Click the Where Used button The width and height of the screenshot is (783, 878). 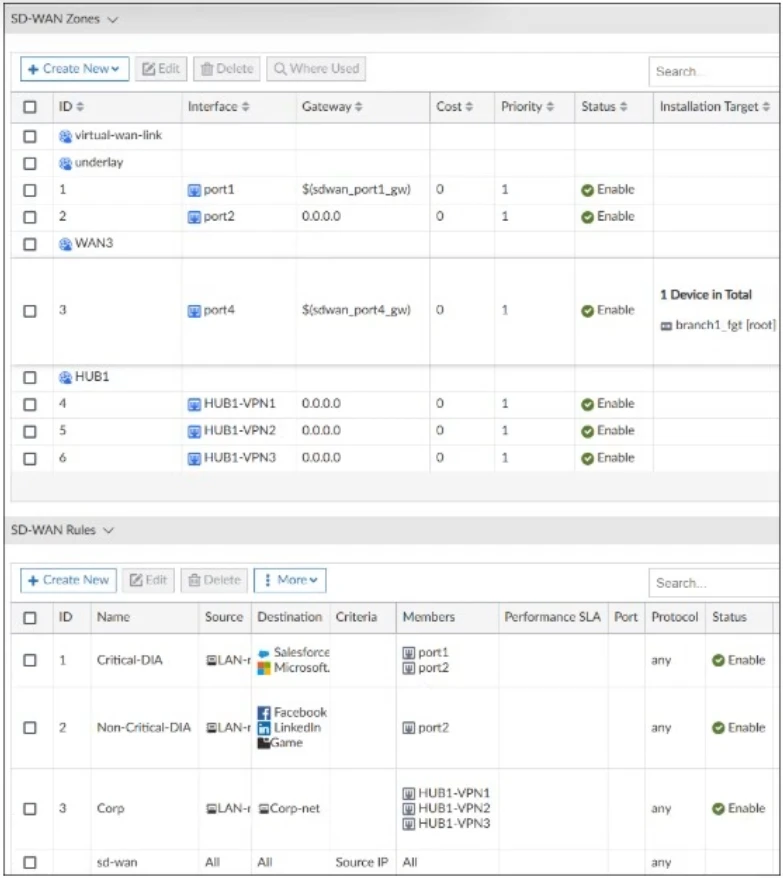(316, 69)
